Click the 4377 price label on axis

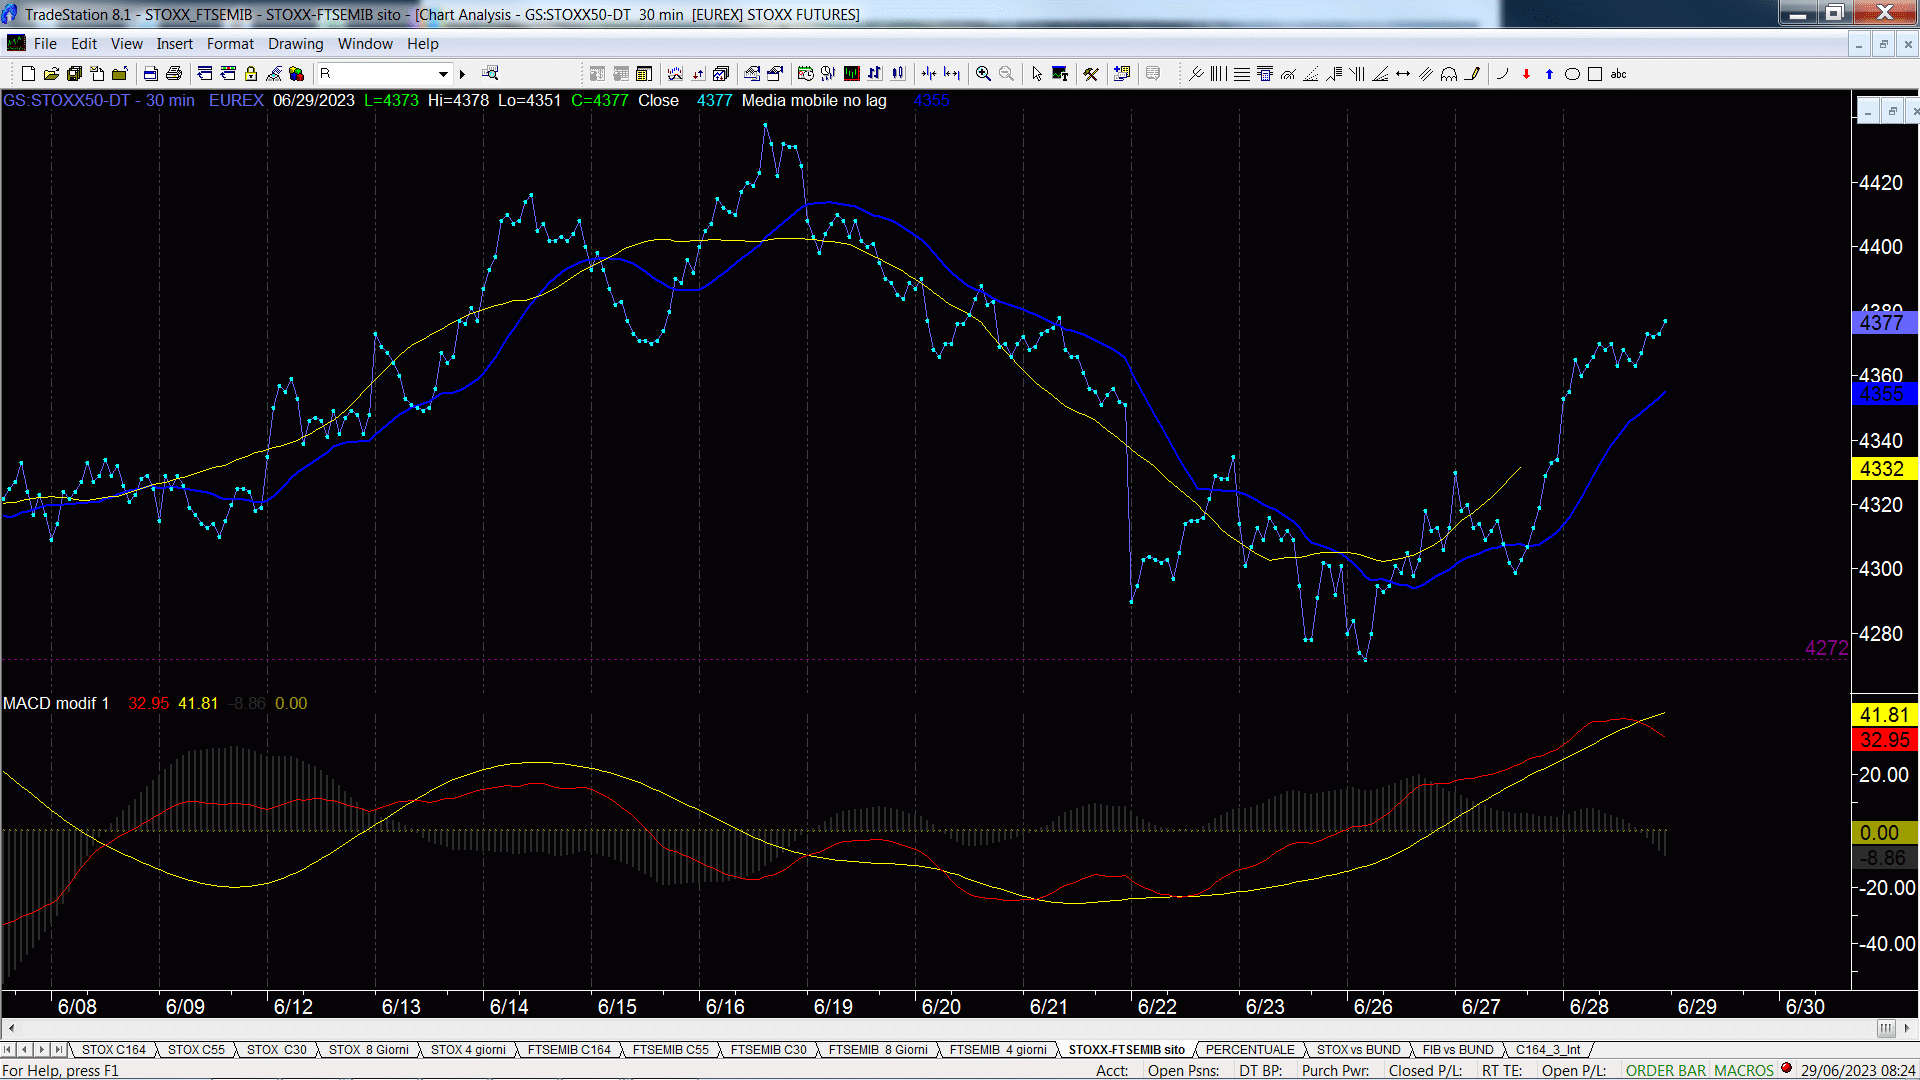tap(1884, 323)
